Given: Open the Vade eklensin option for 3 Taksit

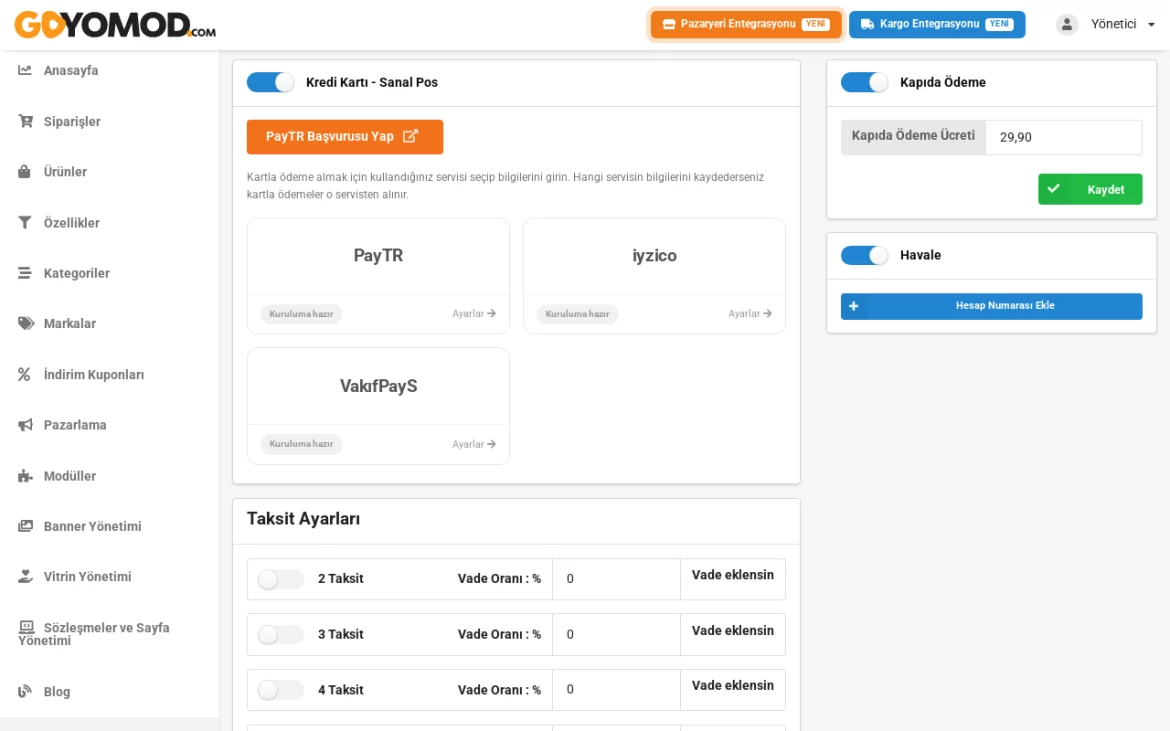Looking at the screenshot, I should click(733, 635).
